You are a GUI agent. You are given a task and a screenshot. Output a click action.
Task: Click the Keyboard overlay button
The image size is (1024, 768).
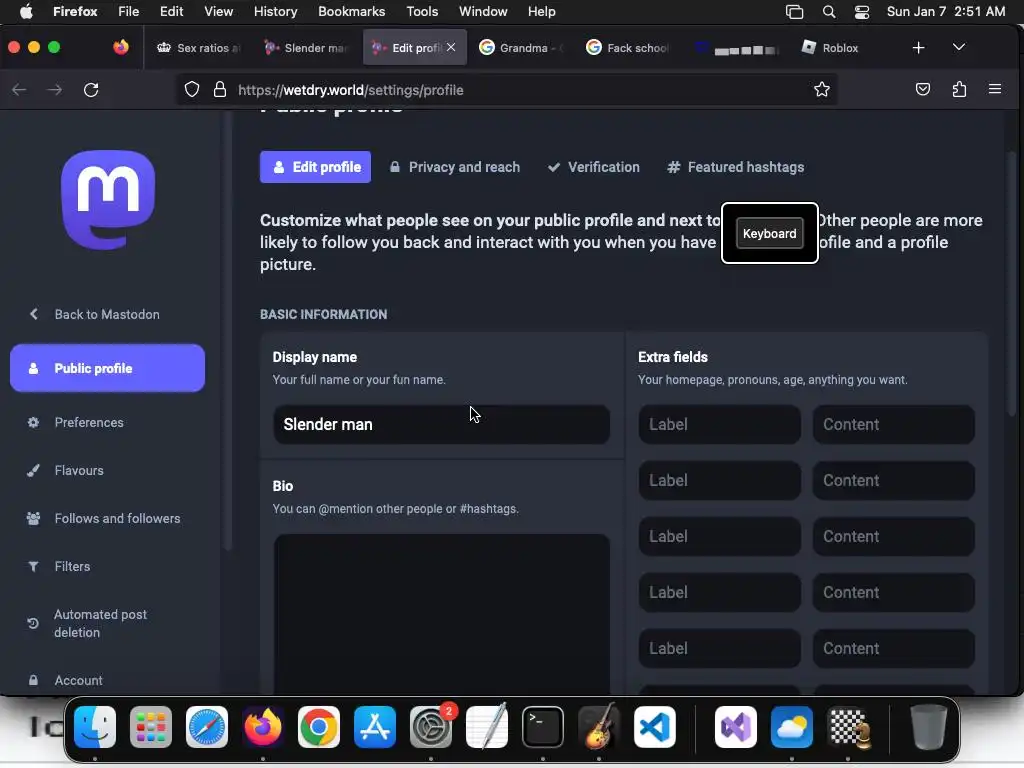click(769, 234)
